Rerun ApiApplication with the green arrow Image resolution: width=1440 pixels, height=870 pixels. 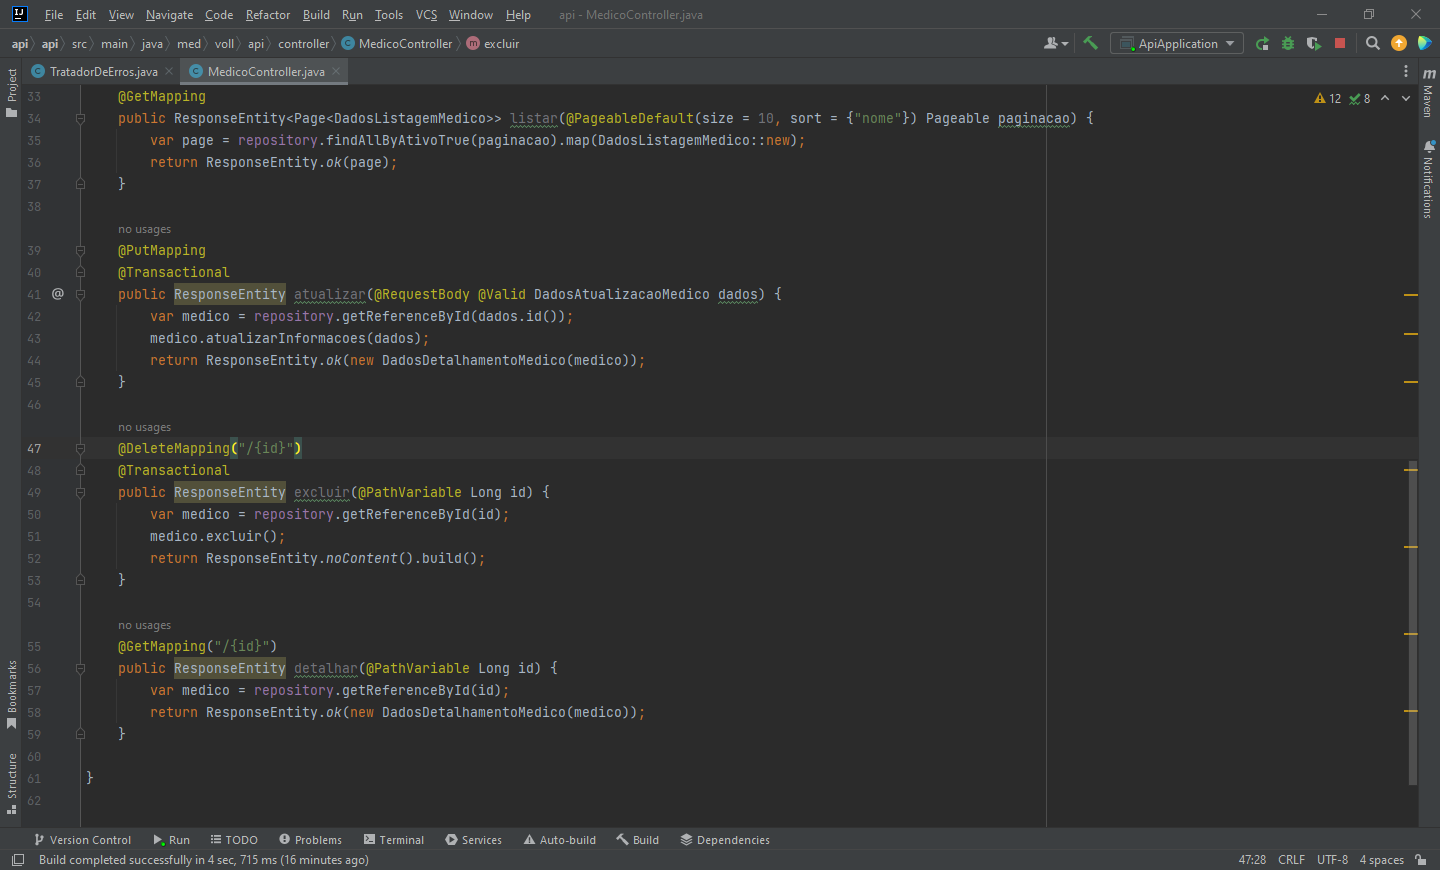point(1262,43)
